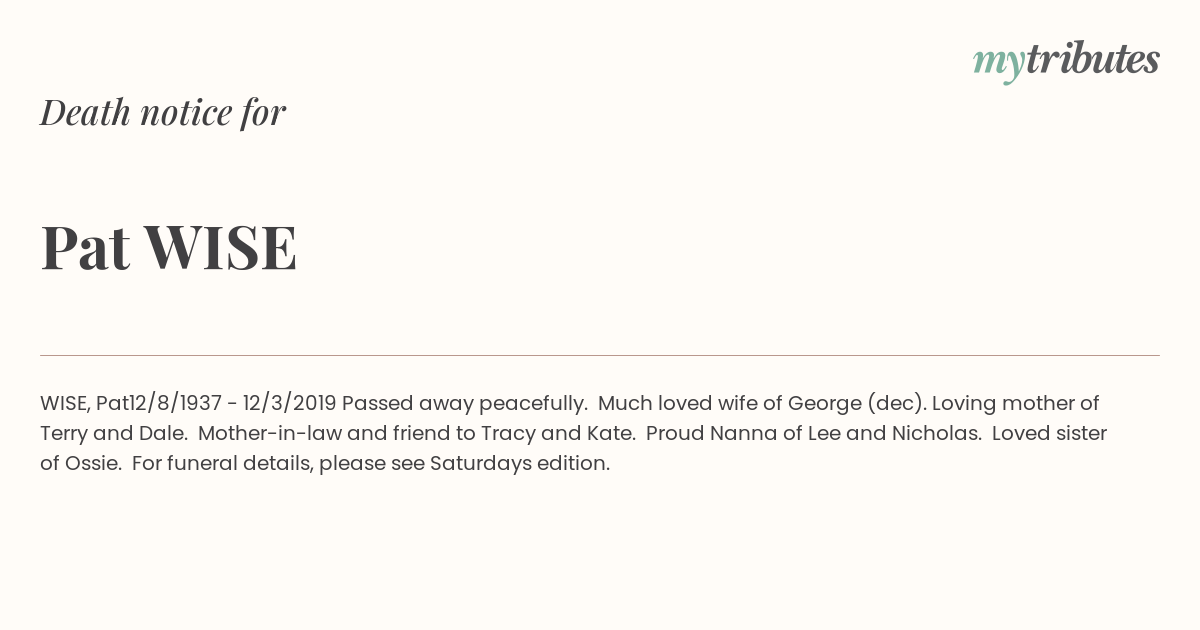This screenshot has width=1200, height=630.
Task: Select the Pat WISE name heading
Action: click(x=169, y=247)
